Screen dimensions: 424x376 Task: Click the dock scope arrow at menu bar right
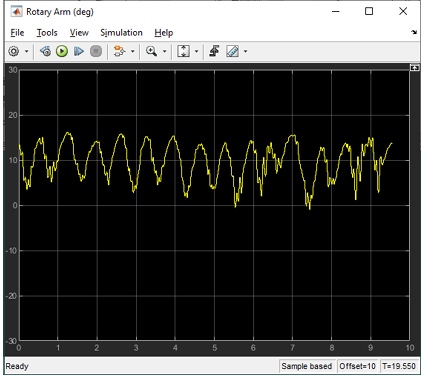tap(414, 32)
